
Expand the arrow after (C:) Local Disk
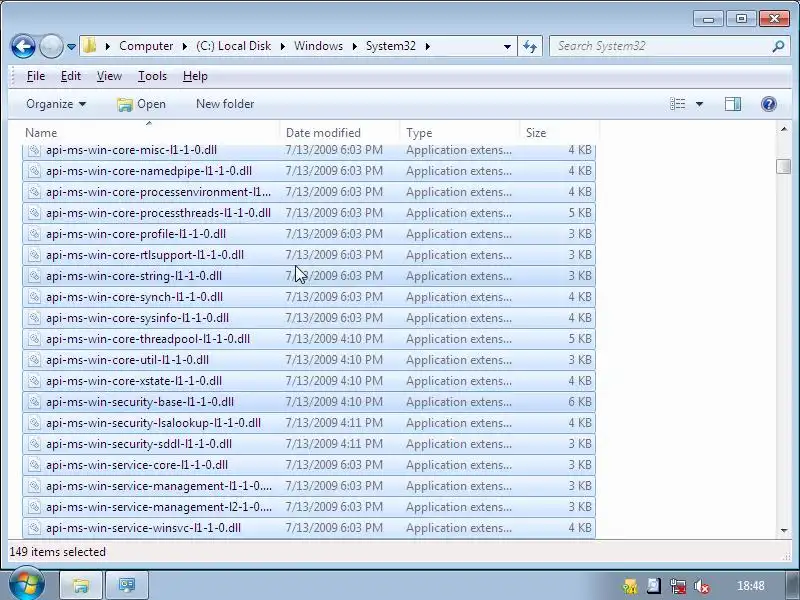coord(283,46)
